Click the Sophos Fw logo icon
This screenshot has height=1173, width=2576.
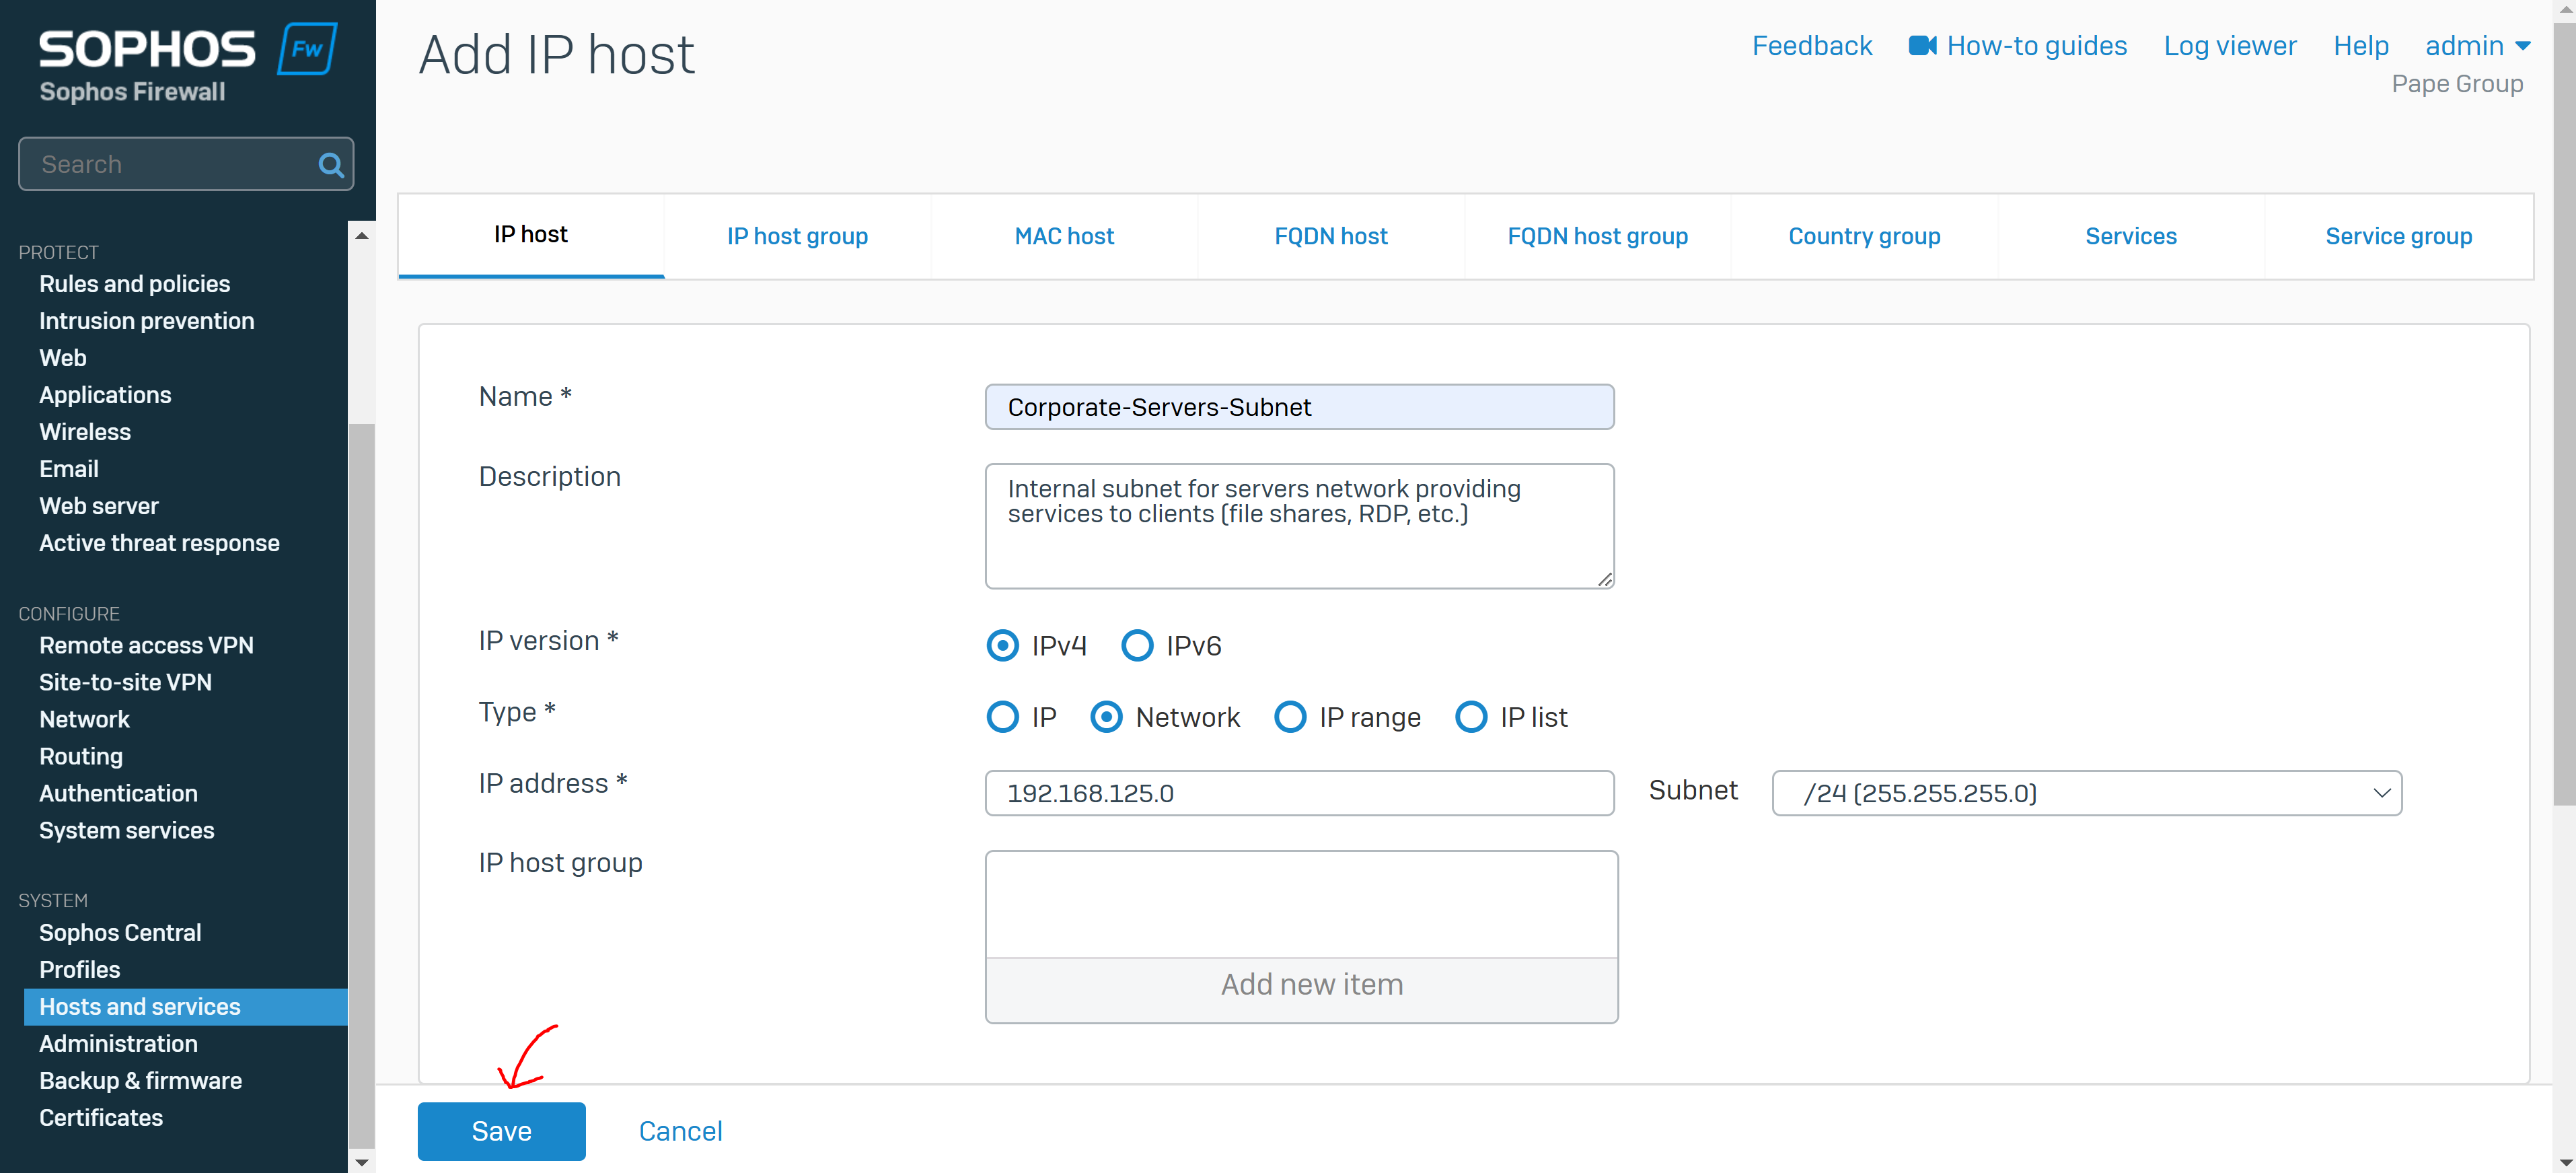(x=307, y=49)
